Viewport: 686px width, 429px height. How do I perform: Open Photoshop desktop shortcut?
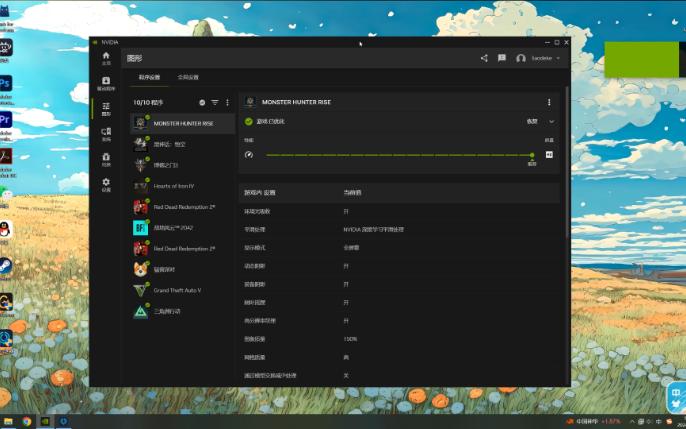click(6, 83)
